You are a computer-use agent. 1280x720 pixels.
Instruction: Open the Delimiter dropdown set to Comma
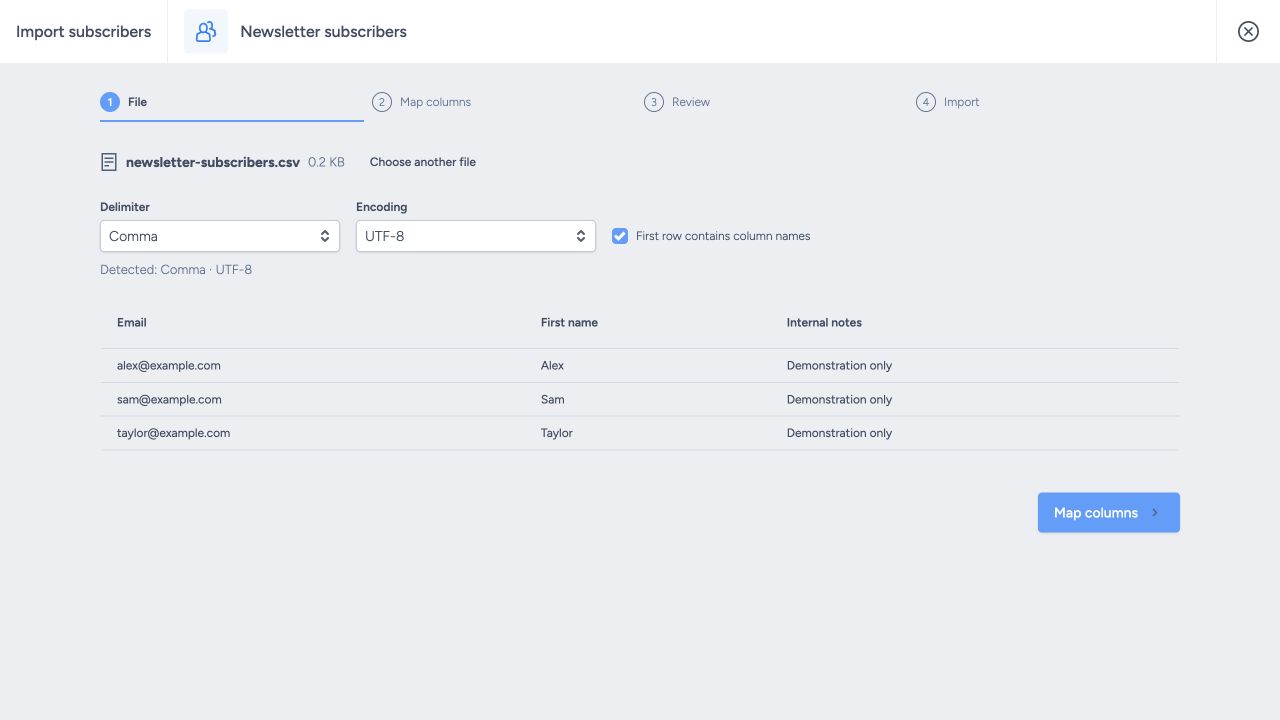tap(220, 236)
